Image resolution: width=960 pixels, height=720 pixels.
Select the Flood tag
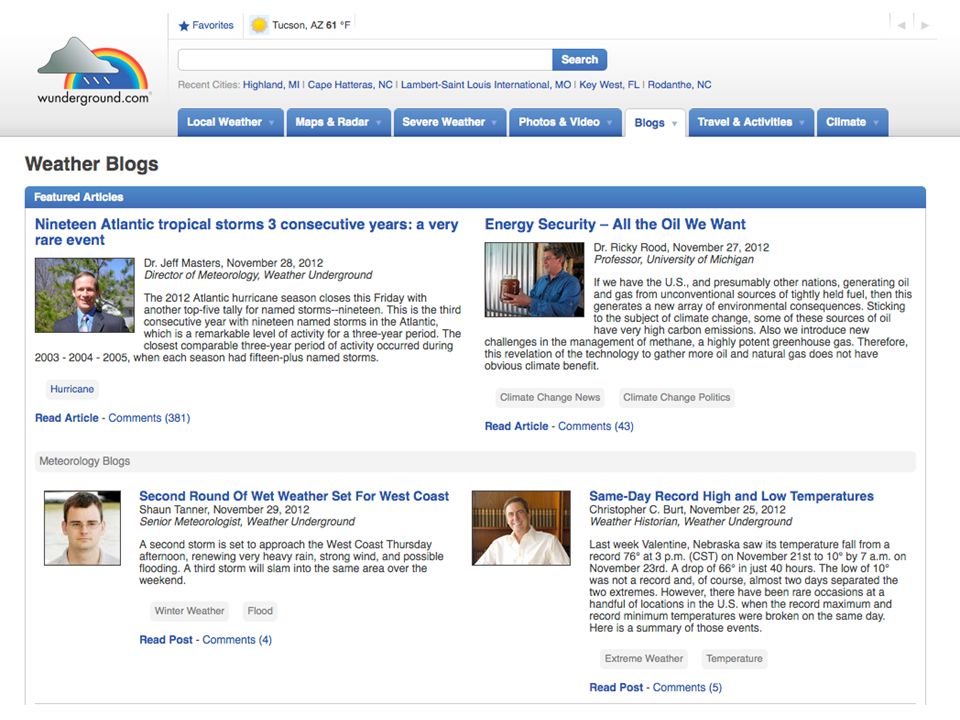pos(260,610)
